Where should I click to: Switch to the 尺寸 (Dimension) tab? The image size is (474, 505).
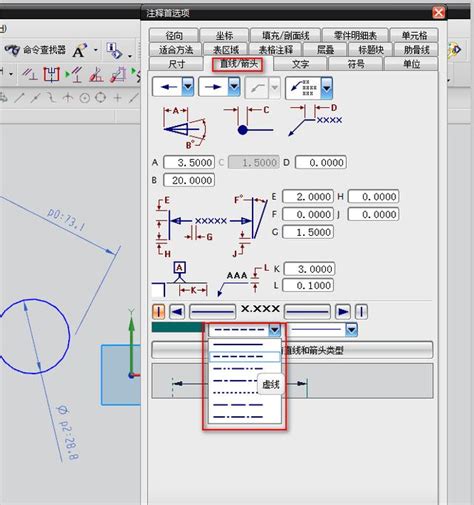click(x=176, y=64)
